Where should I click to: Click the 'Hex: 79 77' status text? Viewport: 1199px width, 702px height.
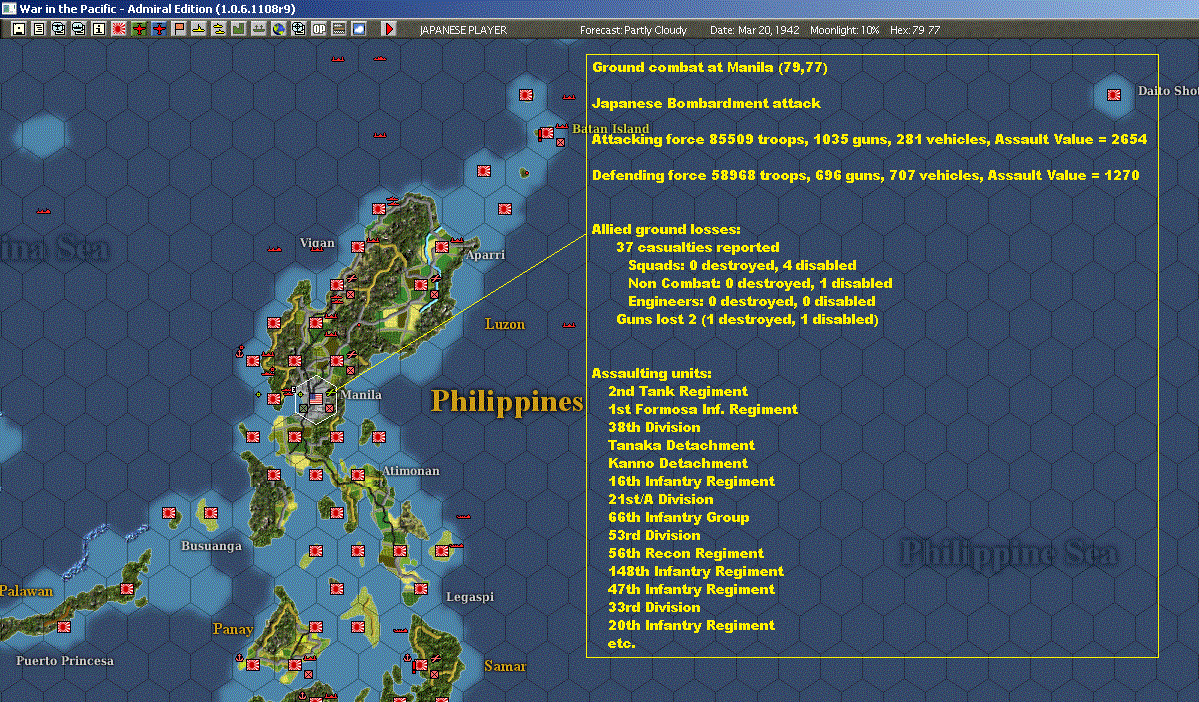click(915, 30)
